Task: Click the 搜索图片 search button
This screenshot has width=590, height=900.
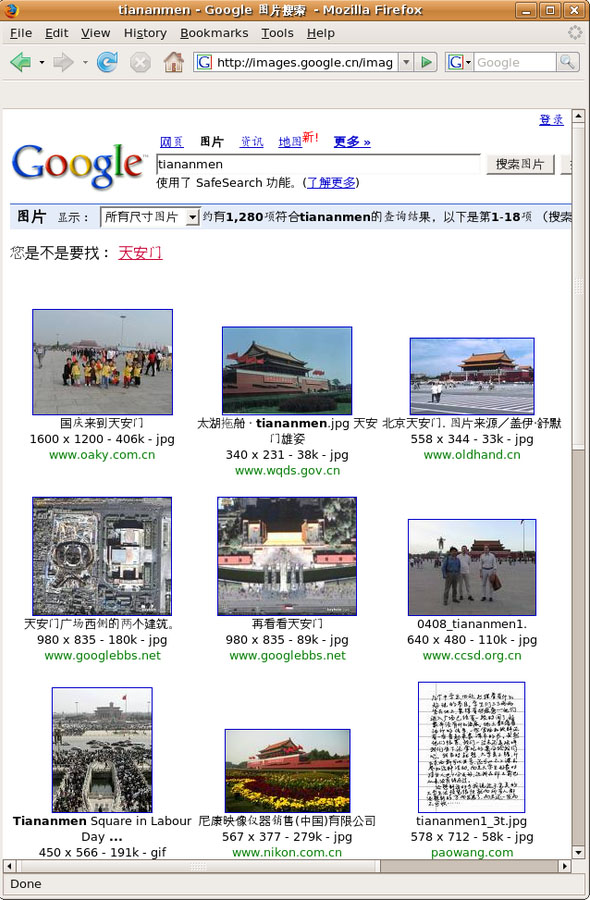Action: pos(520,164)
